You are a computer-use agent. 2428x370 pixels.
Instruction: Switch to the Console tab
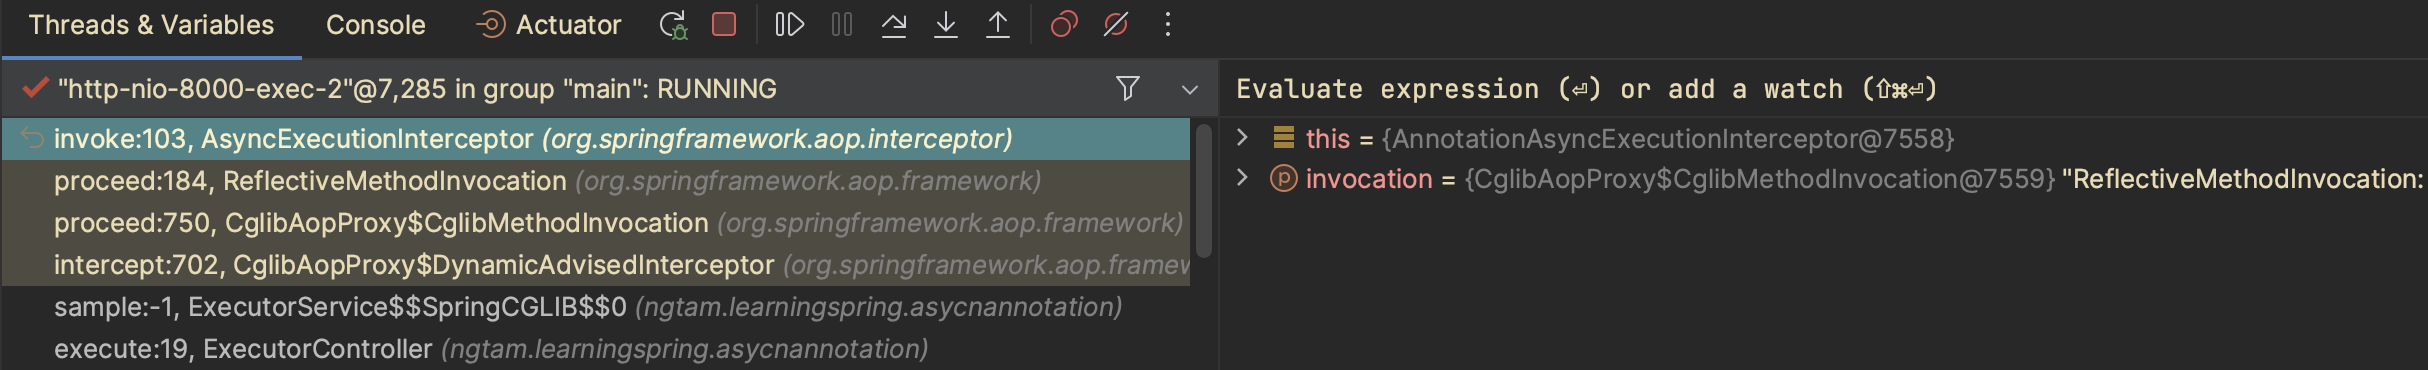[x=376, y=25]
